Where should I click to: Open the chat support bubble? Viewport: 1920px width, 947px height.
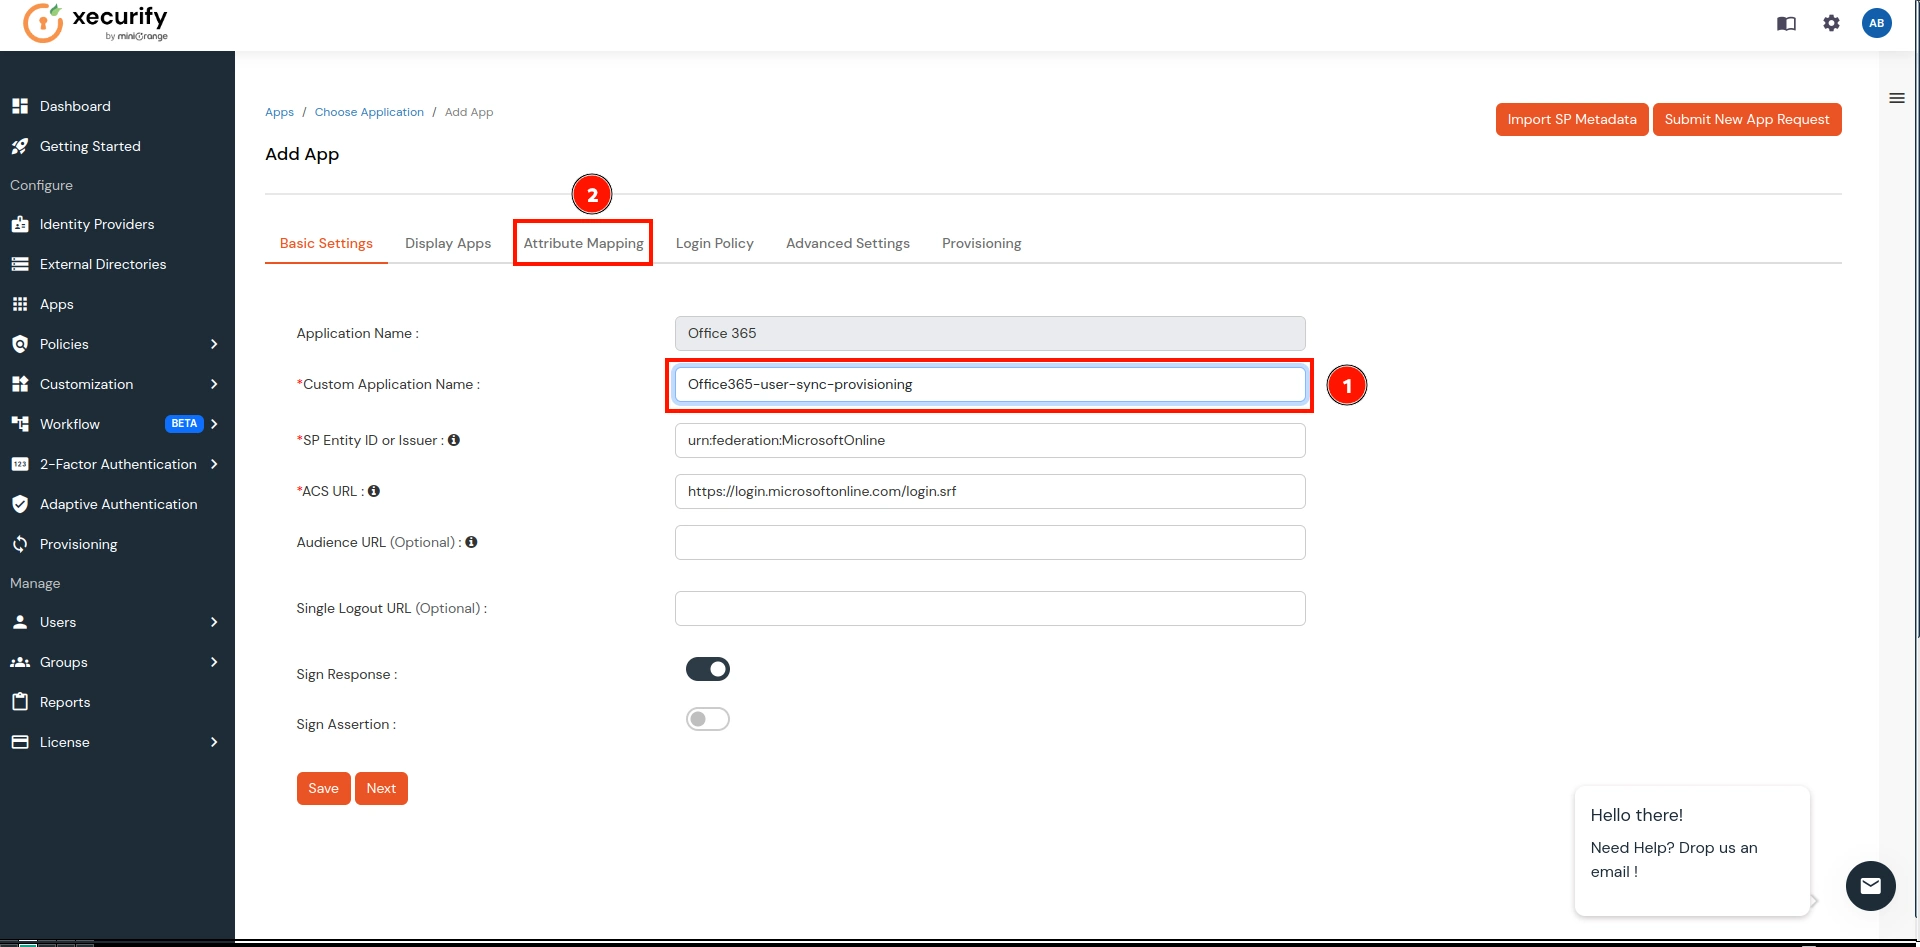[1870, 886]
